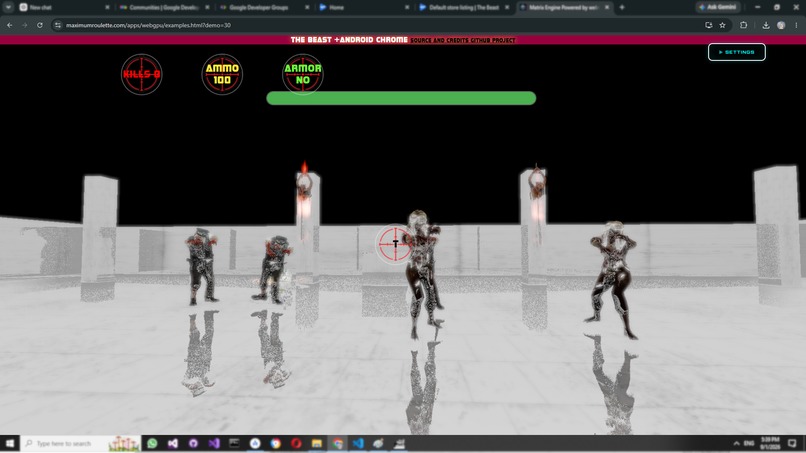
Task: Close the New chat tab
Action: (107, 7)
